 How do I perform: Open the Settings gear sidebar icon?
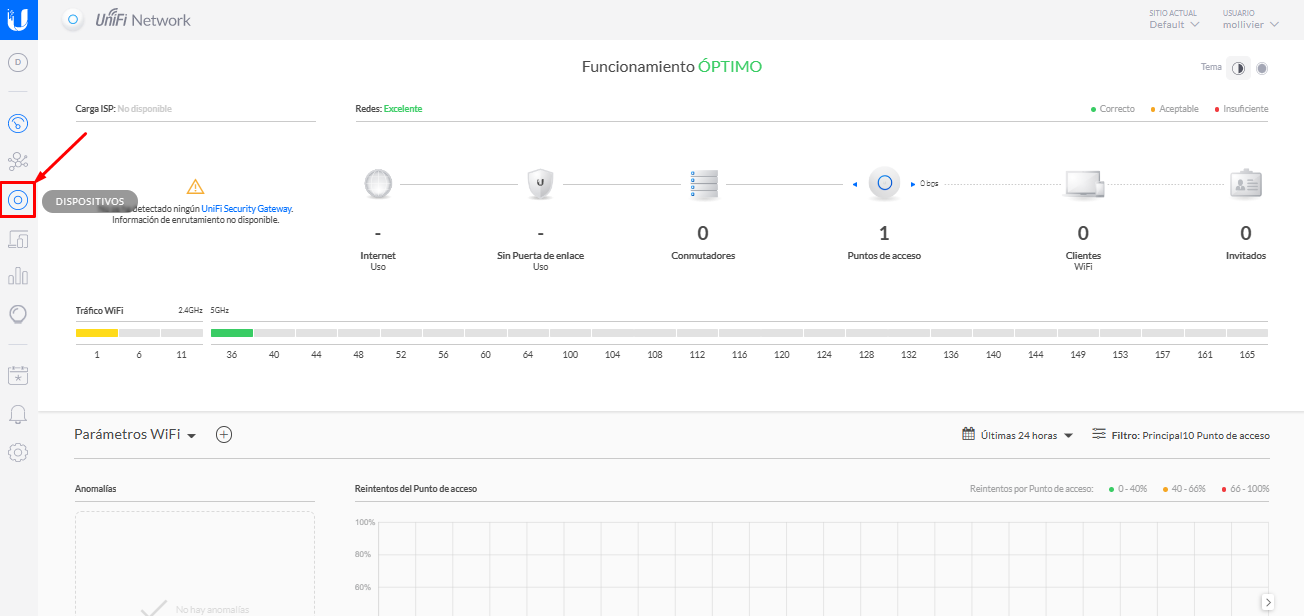18,452
